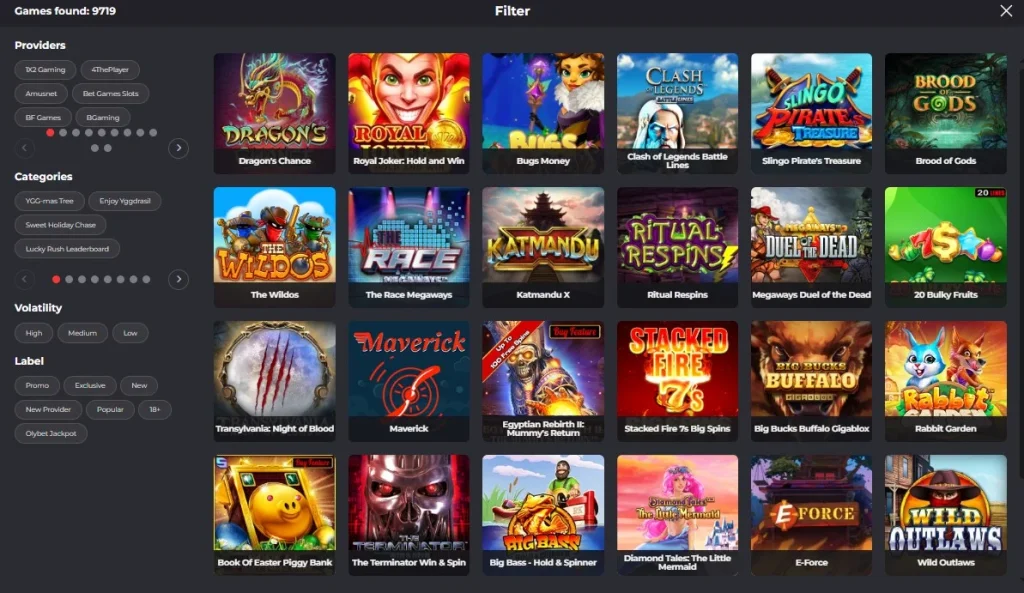Jump to second providers pagination dot

63,133
